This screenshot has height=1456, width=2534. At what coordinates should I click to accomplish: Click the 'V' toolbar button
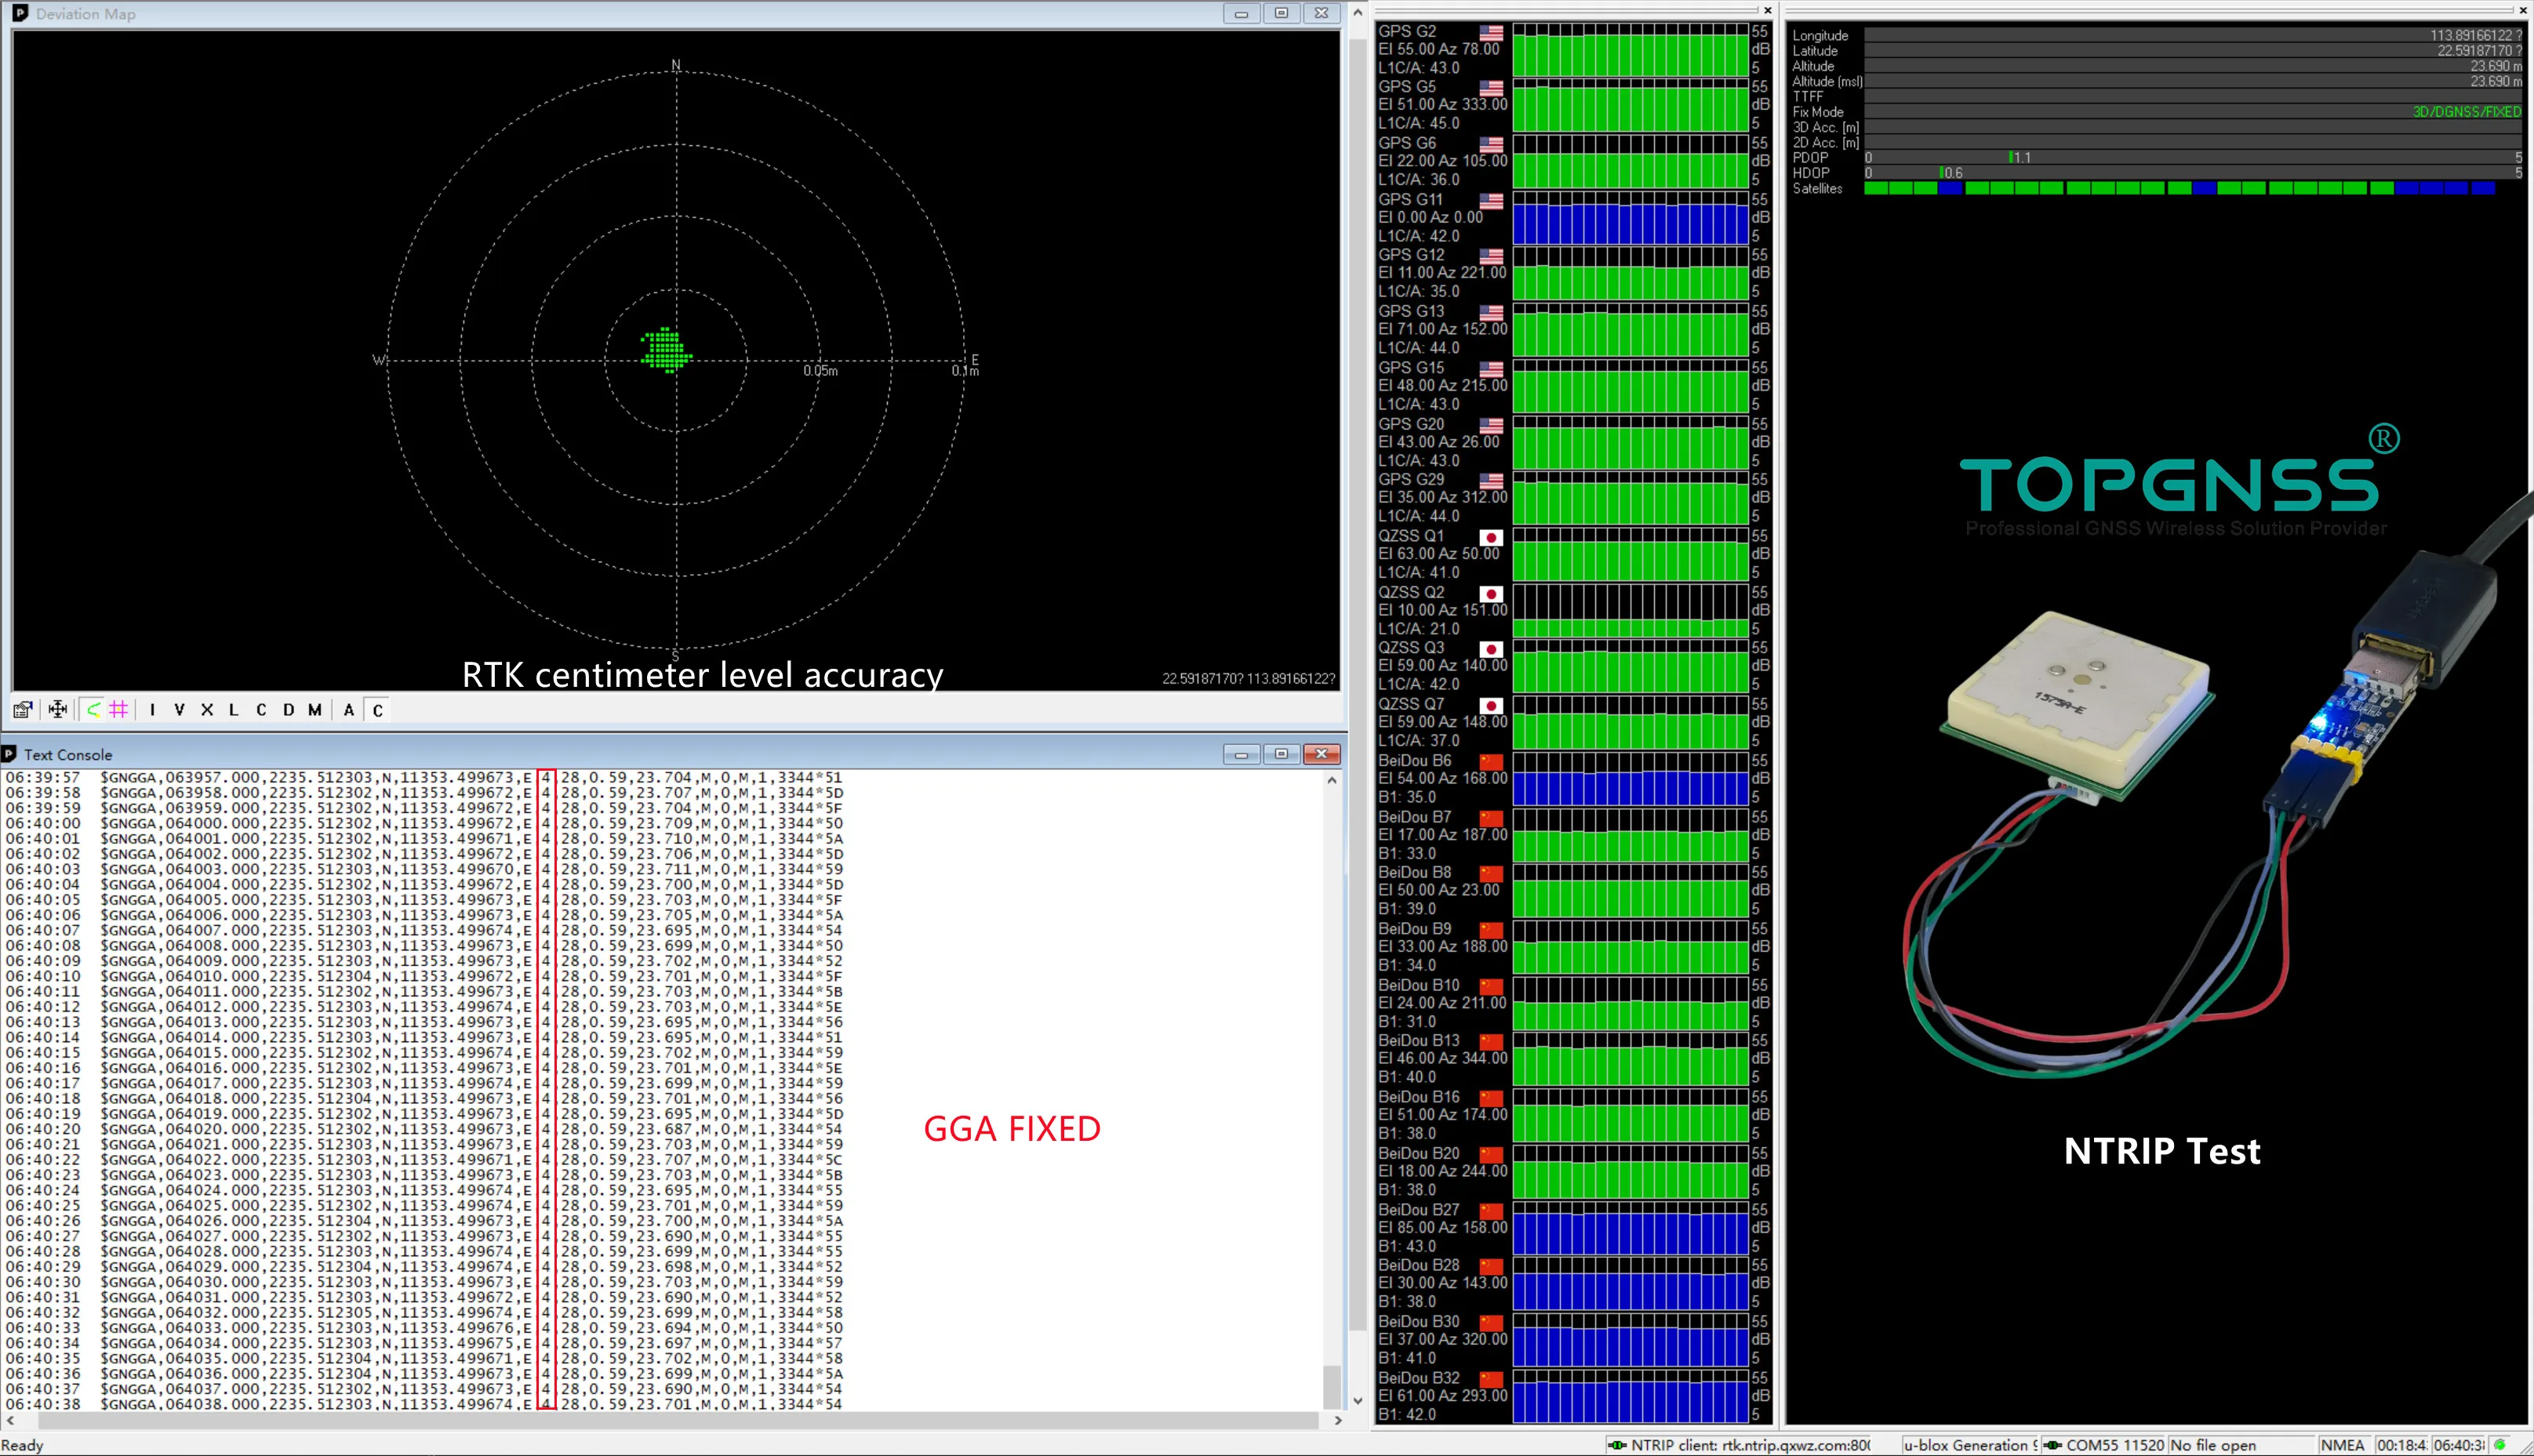pyautogui.click(x=179, y=710)
